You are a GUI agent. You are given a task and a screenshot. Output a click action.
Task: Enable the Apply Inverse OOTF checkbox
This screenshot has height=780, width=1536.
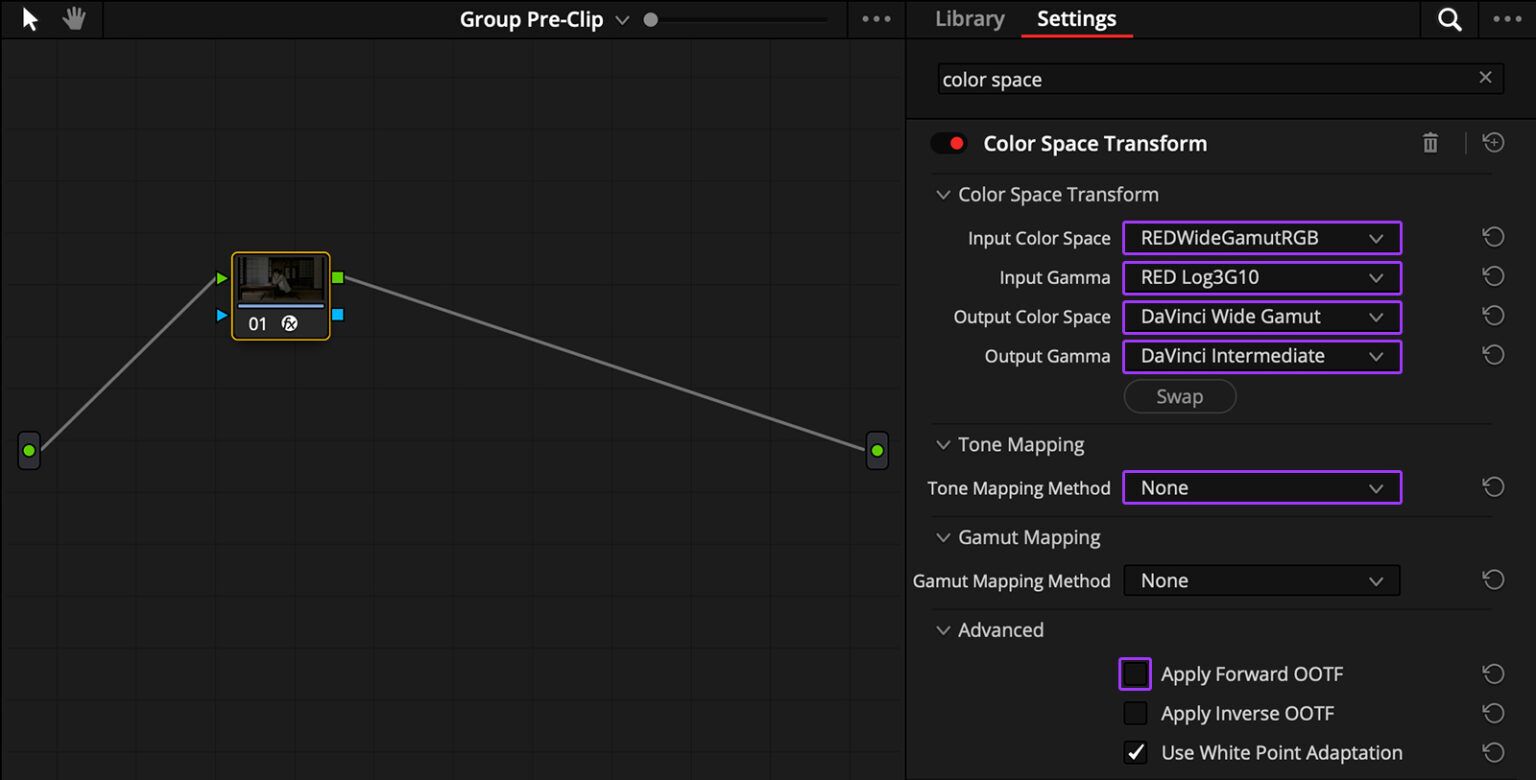tap(1135, 713)
